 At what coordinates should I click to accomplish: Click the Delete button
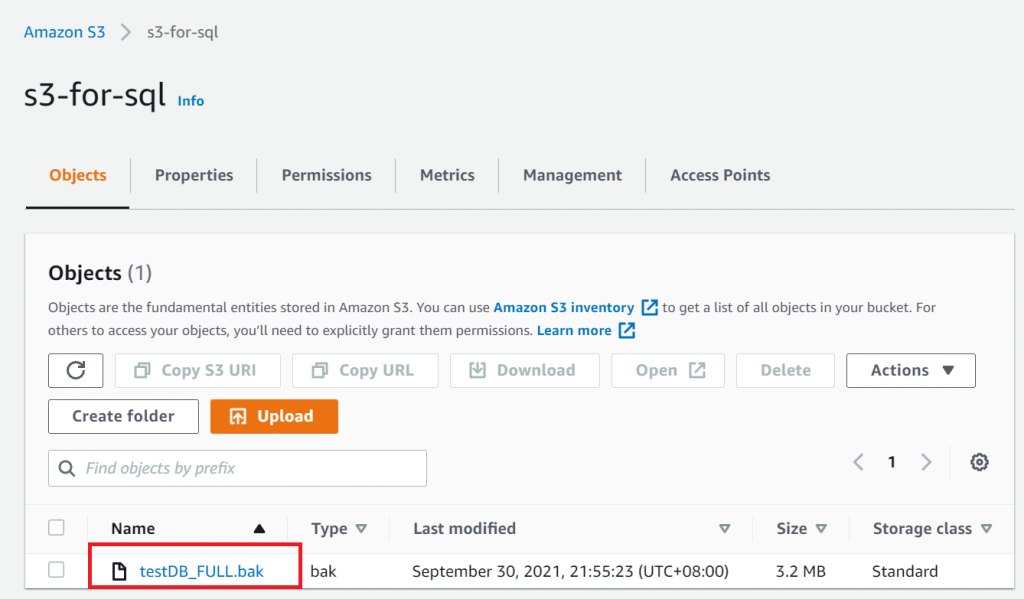785,370
